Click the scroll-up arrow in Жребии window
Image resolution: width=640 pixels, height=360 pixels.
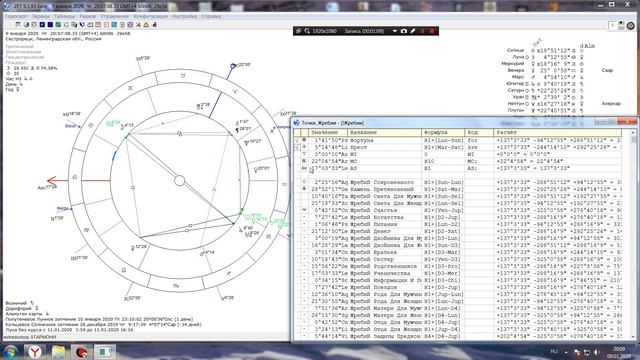pyautogui.click(x=633, y=132)
